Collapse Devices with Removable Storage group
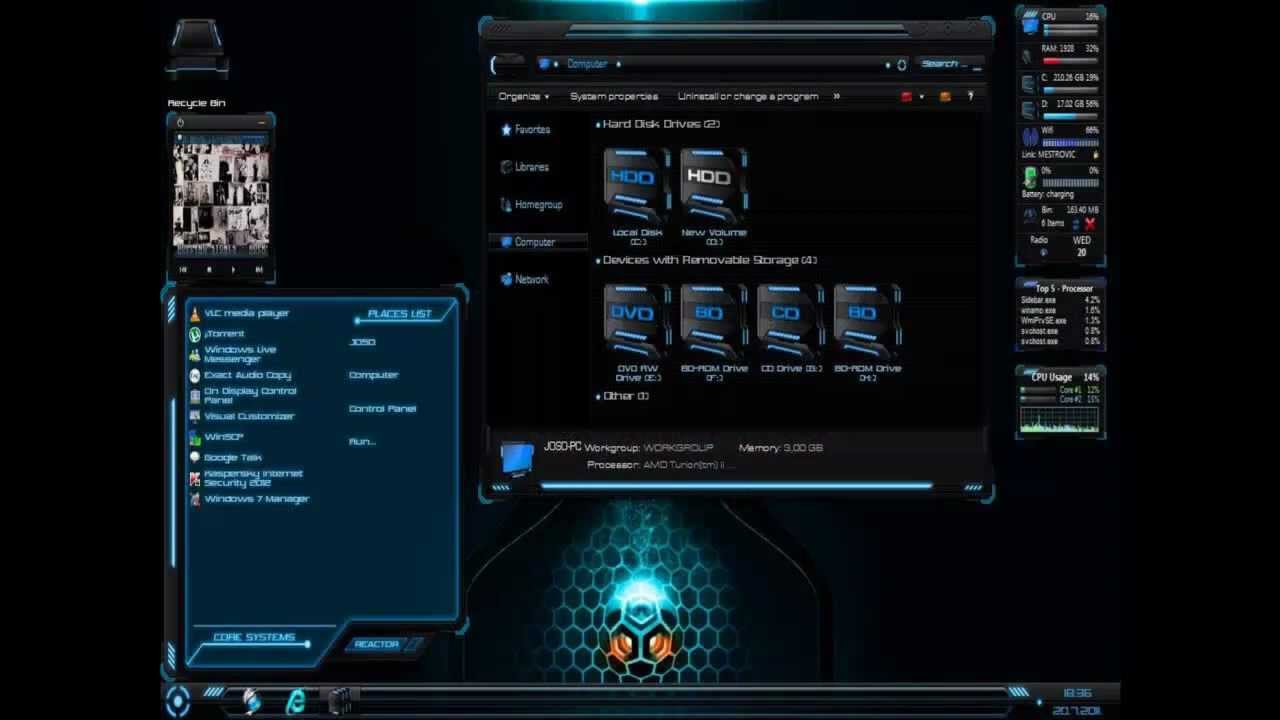The width and height of the screenshot is (1280, 720). coord(599,261)
